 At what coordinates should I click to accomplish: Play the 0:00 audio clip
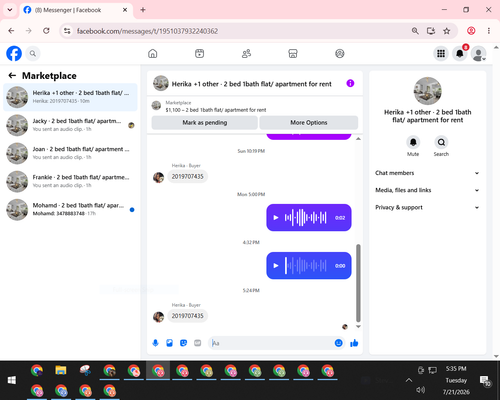click(276, 266)
